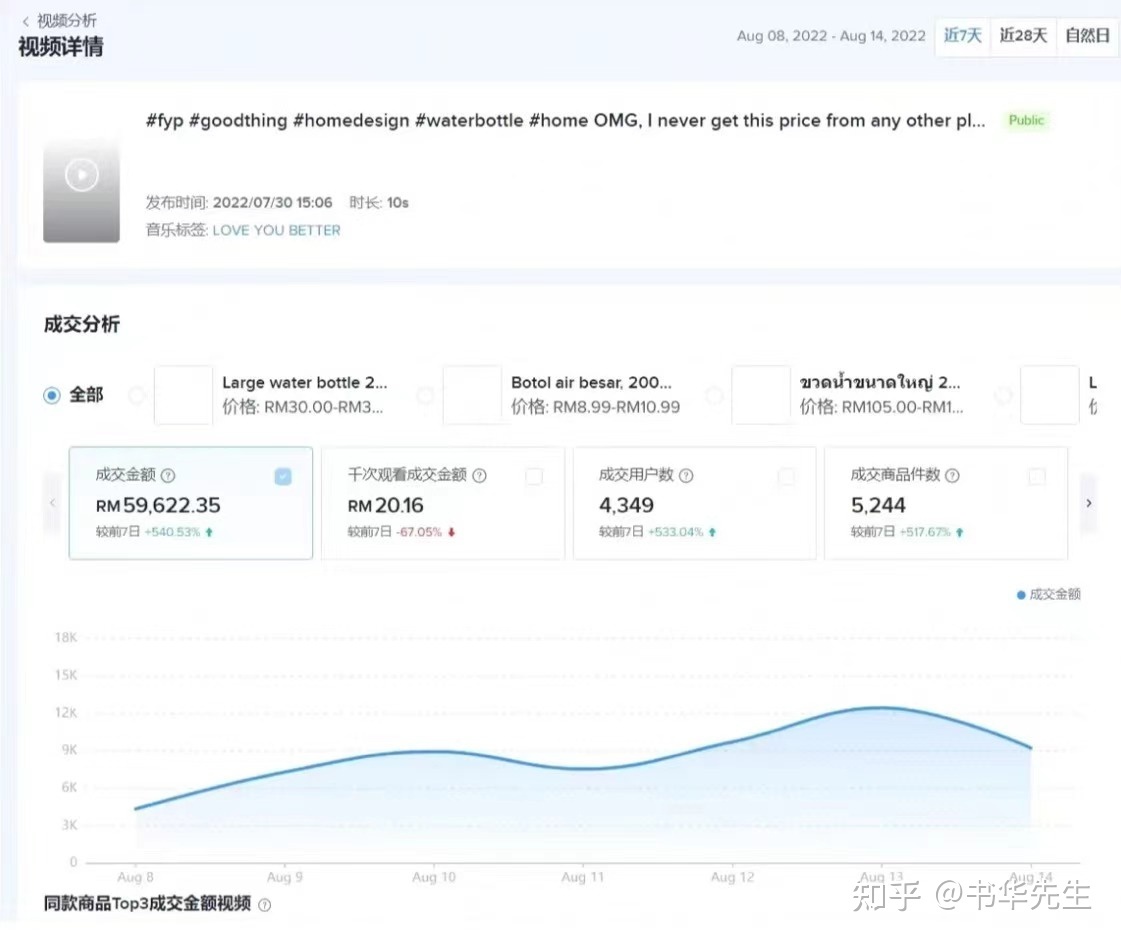The width and height of the screenshot is (1121, 942).
Task: Click the green Public status label
Action: [1026, 120]
